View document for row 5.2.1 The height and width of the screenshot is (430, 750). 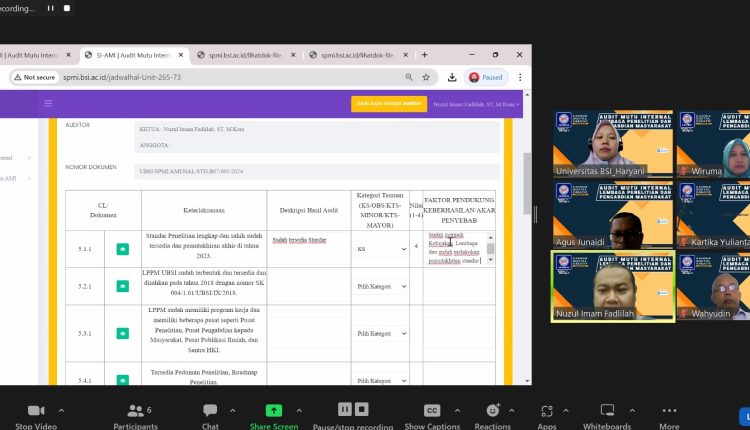point(122,286)
